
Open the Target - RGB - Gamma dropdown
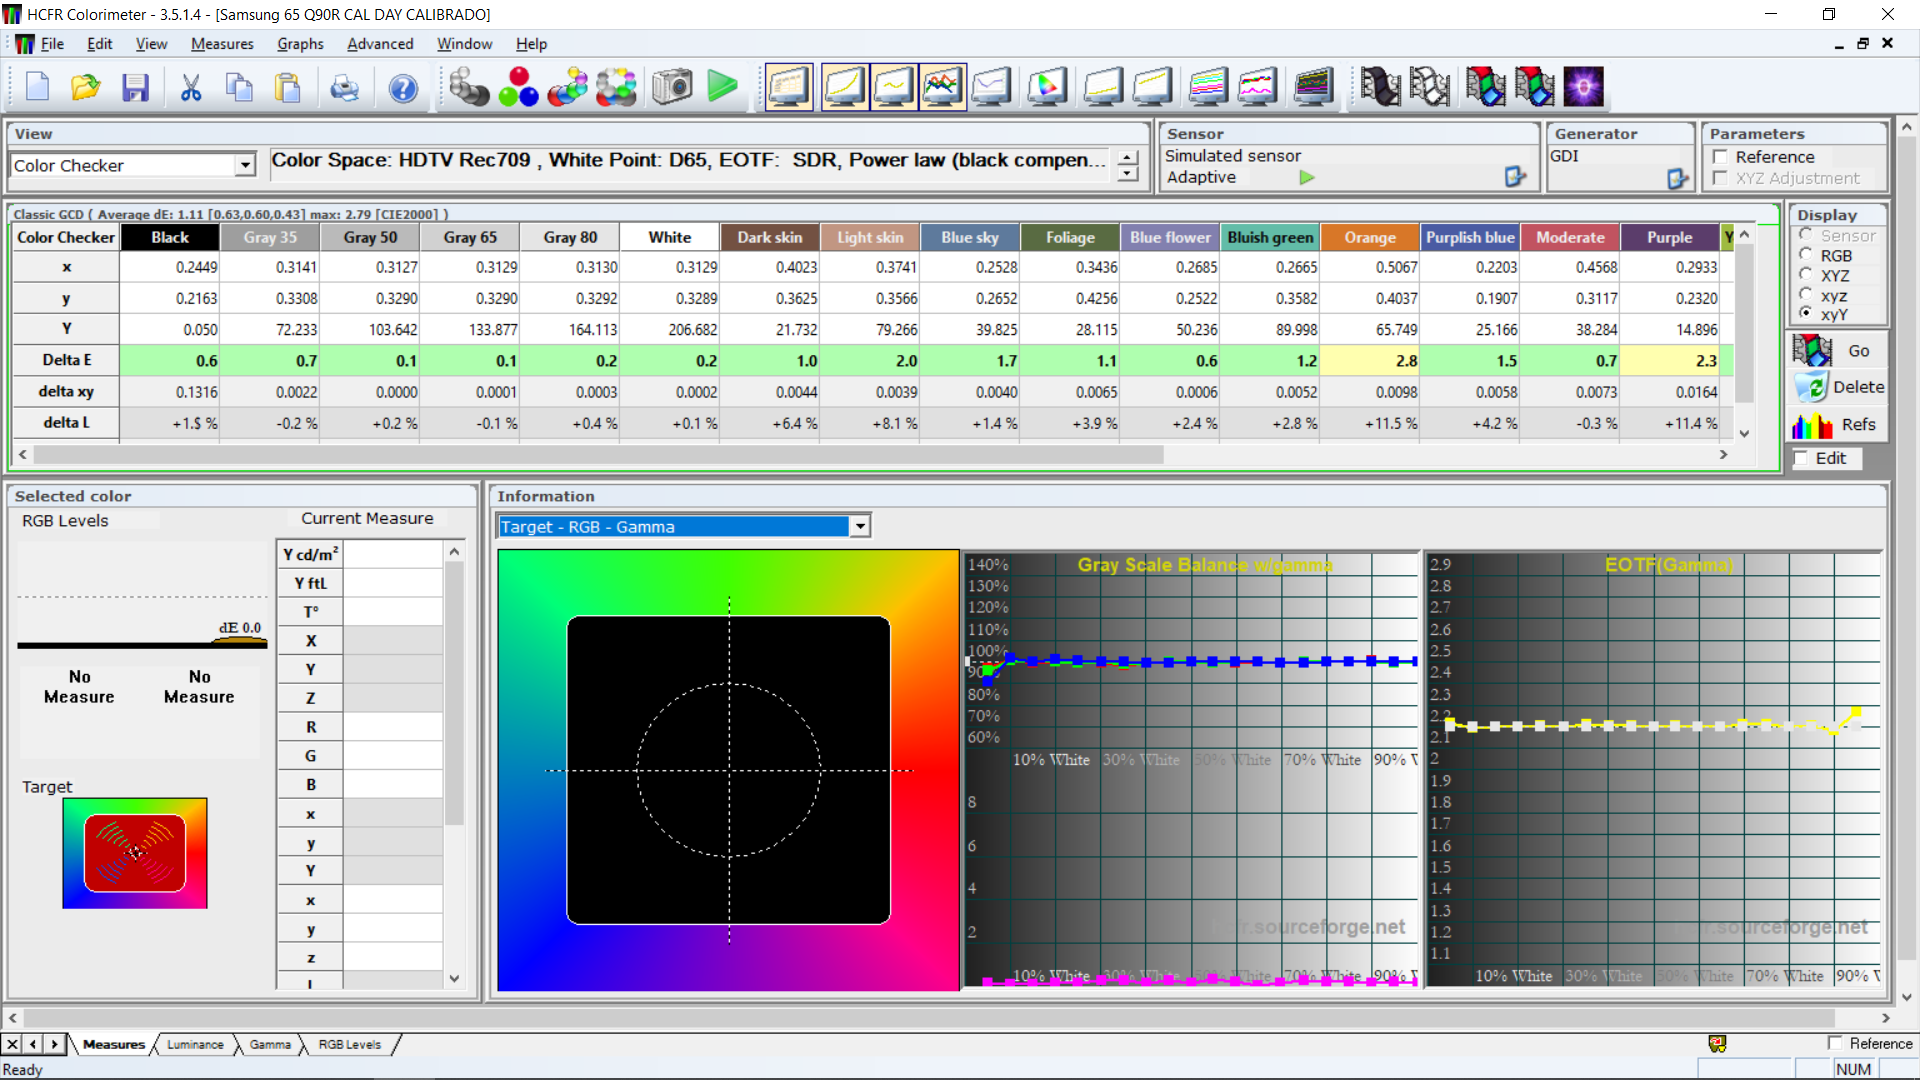(x=860, y=526)
